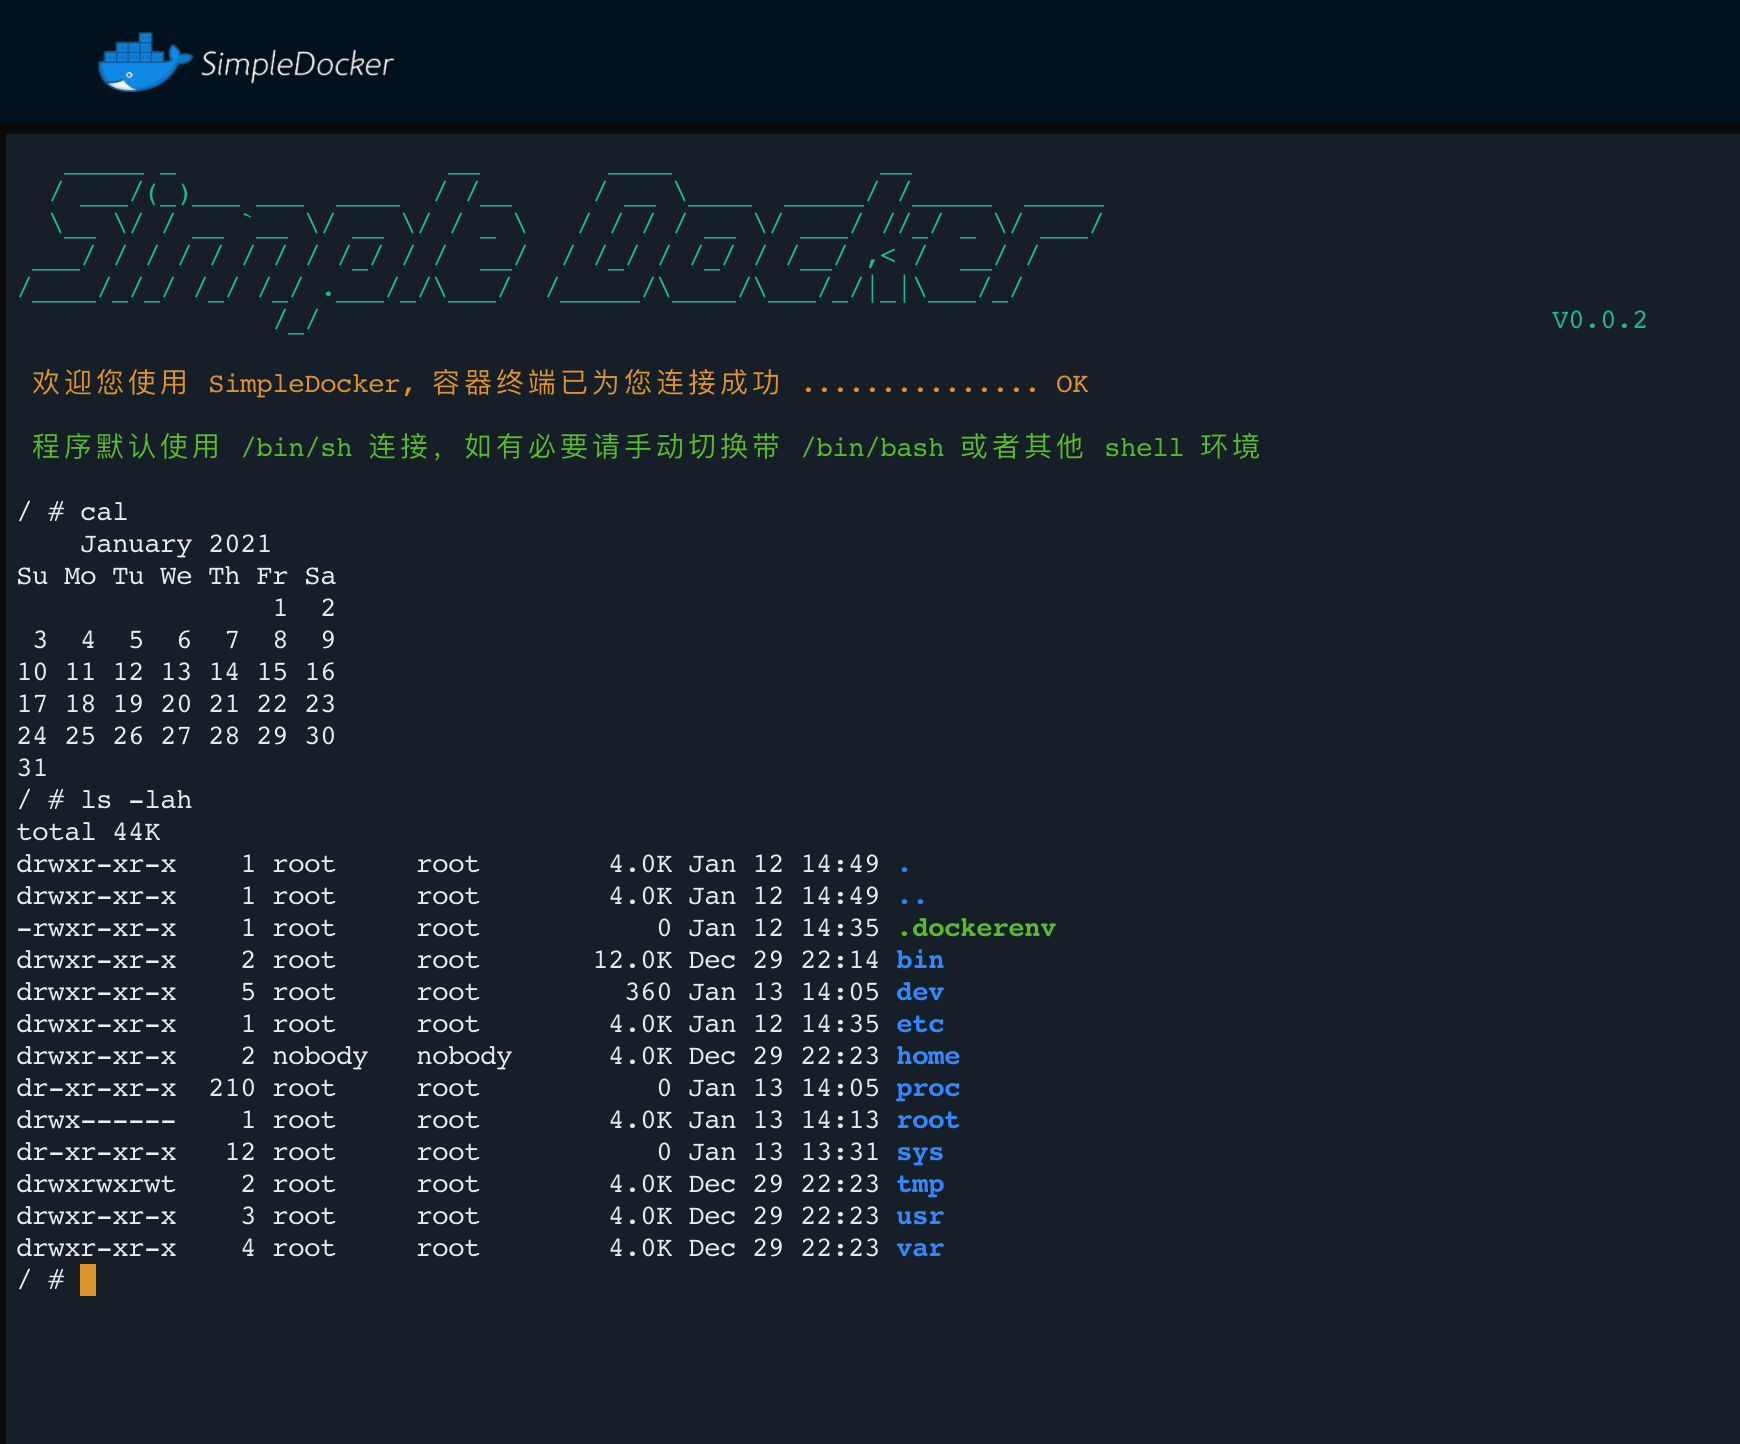Click the '12.0K' size of bin row

tap(633, 960)
